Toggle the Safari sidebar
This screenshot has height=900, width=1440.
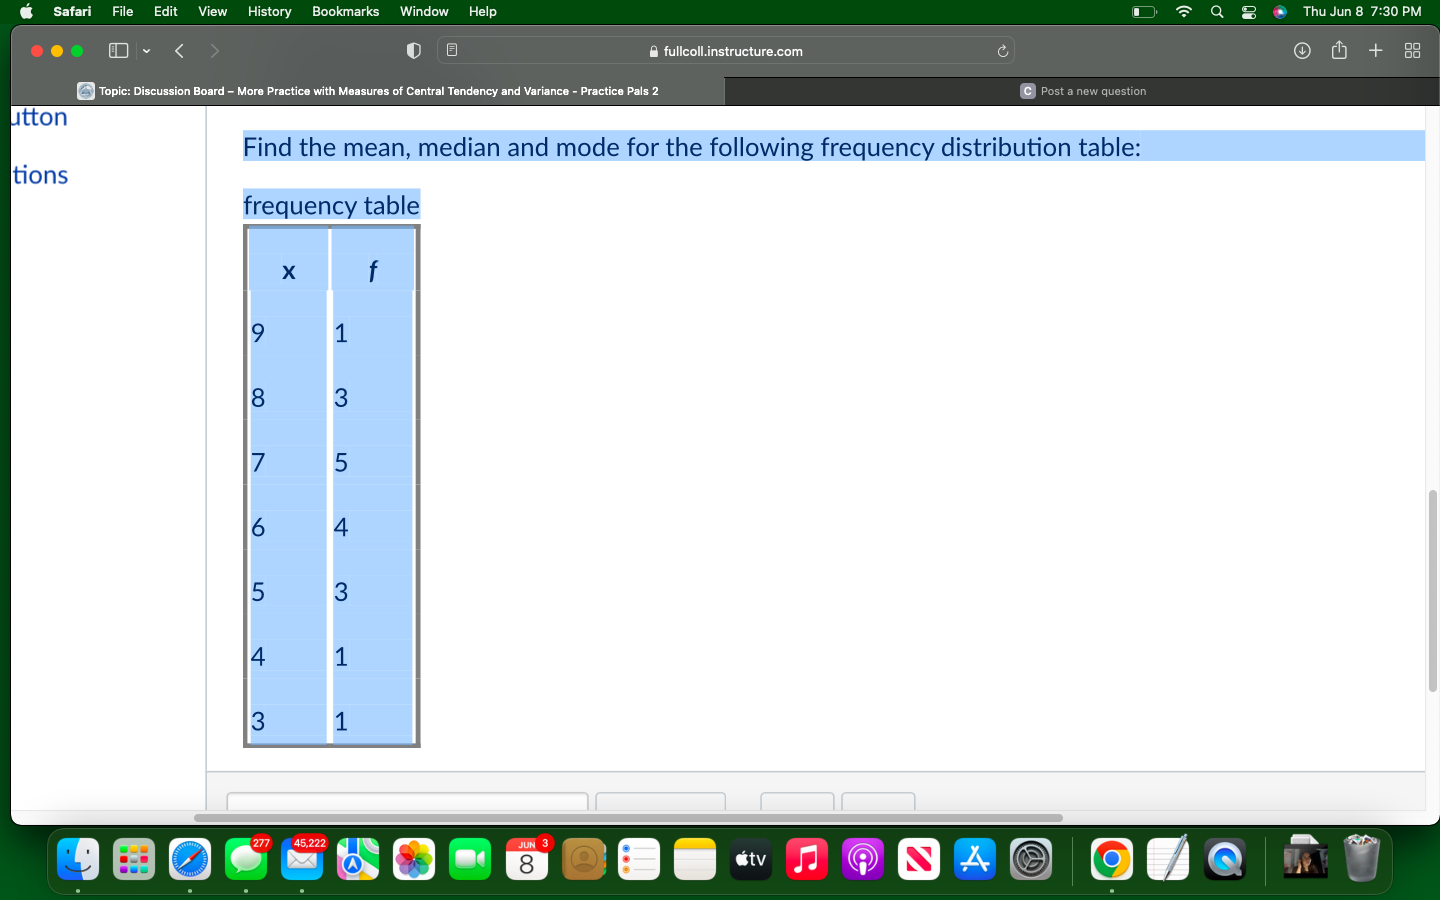(118, 50)
